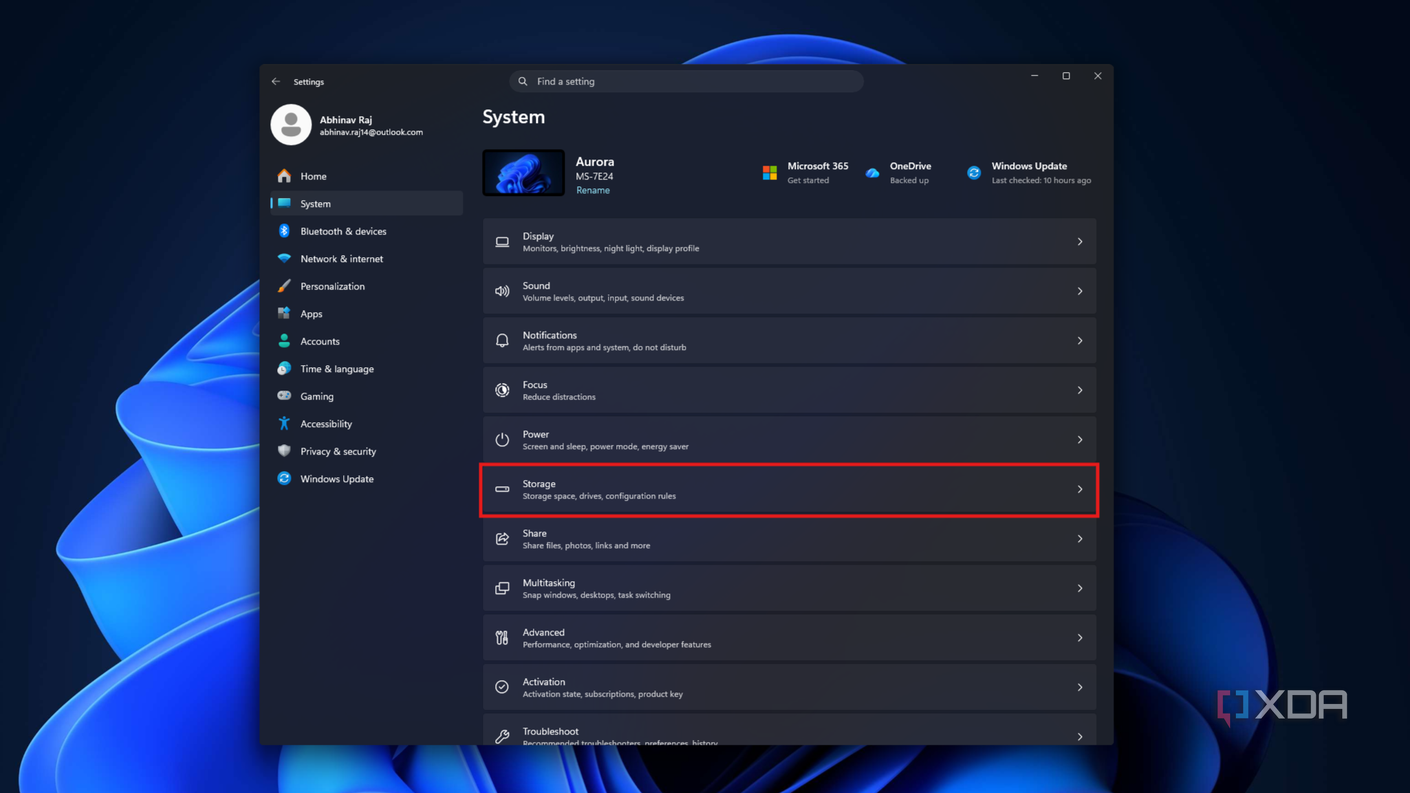Screen dimensions: 1410x793
Task: Click the Advanced tools icon
Action: (502, 638)
